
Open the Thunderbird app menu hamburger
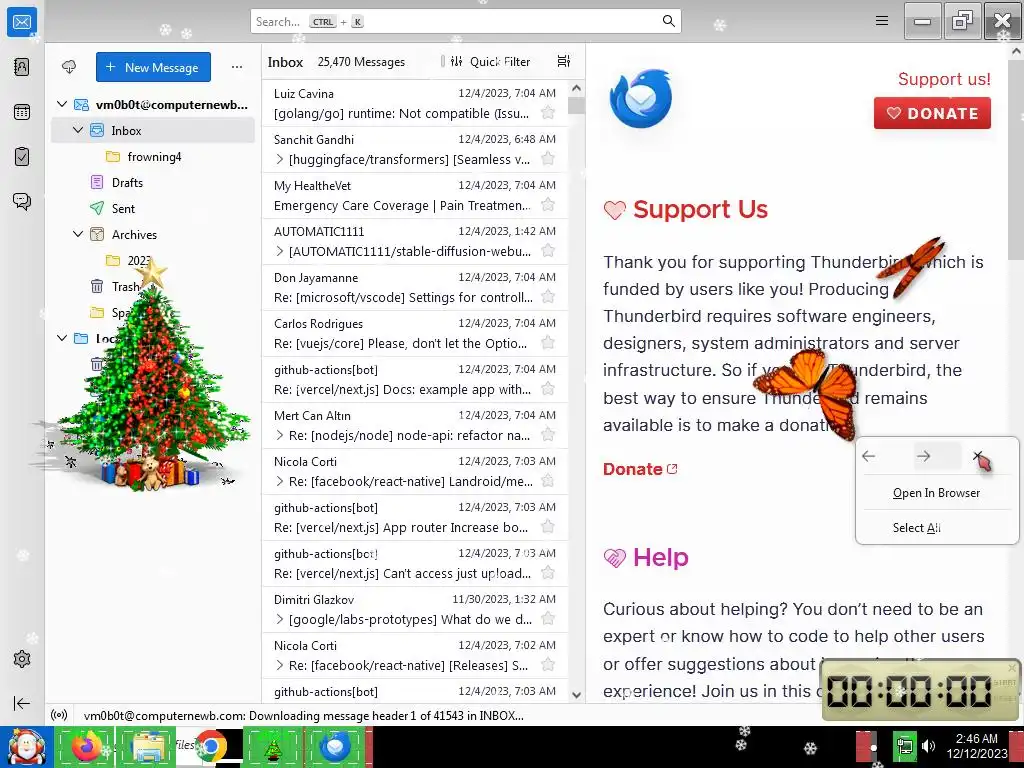tap(882, 21)
